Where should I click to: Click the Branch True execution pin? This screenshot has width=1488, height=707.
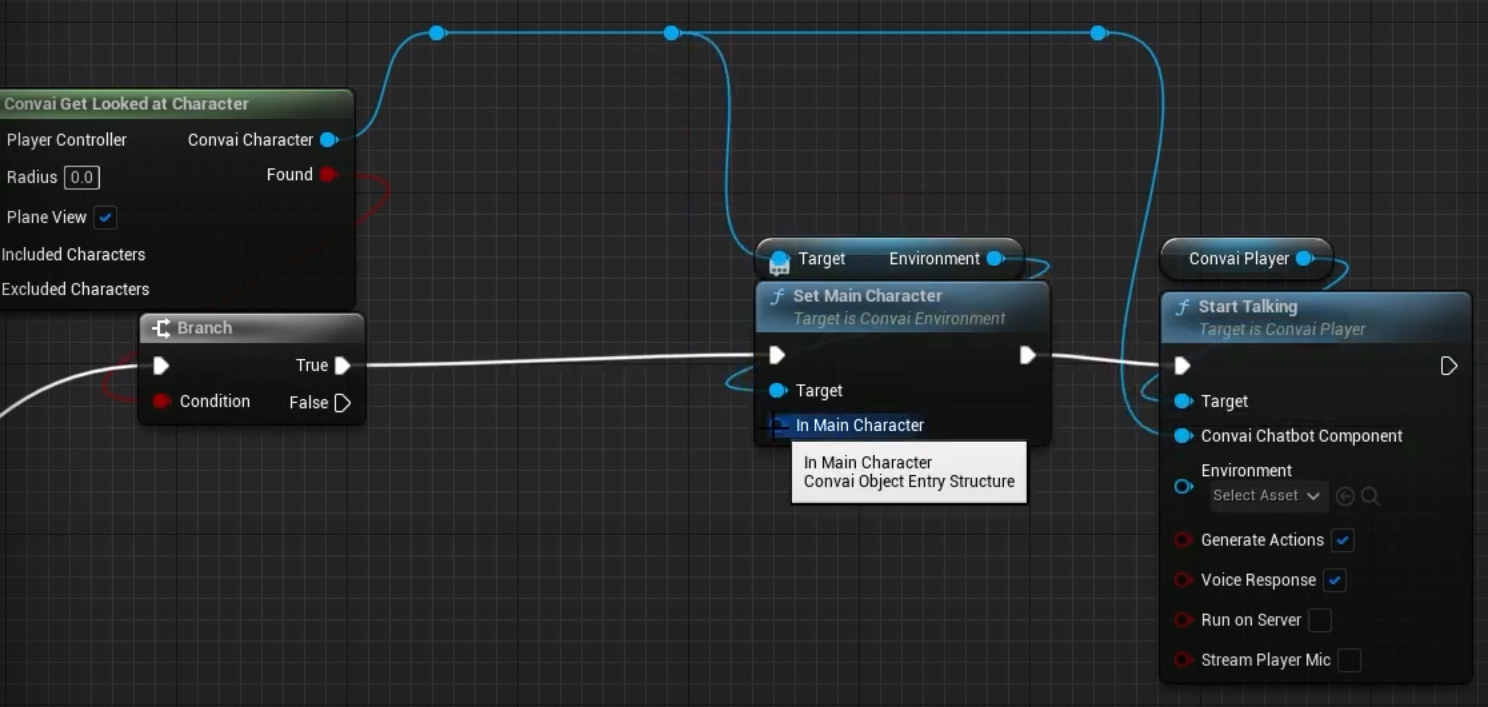pos(342,365)
